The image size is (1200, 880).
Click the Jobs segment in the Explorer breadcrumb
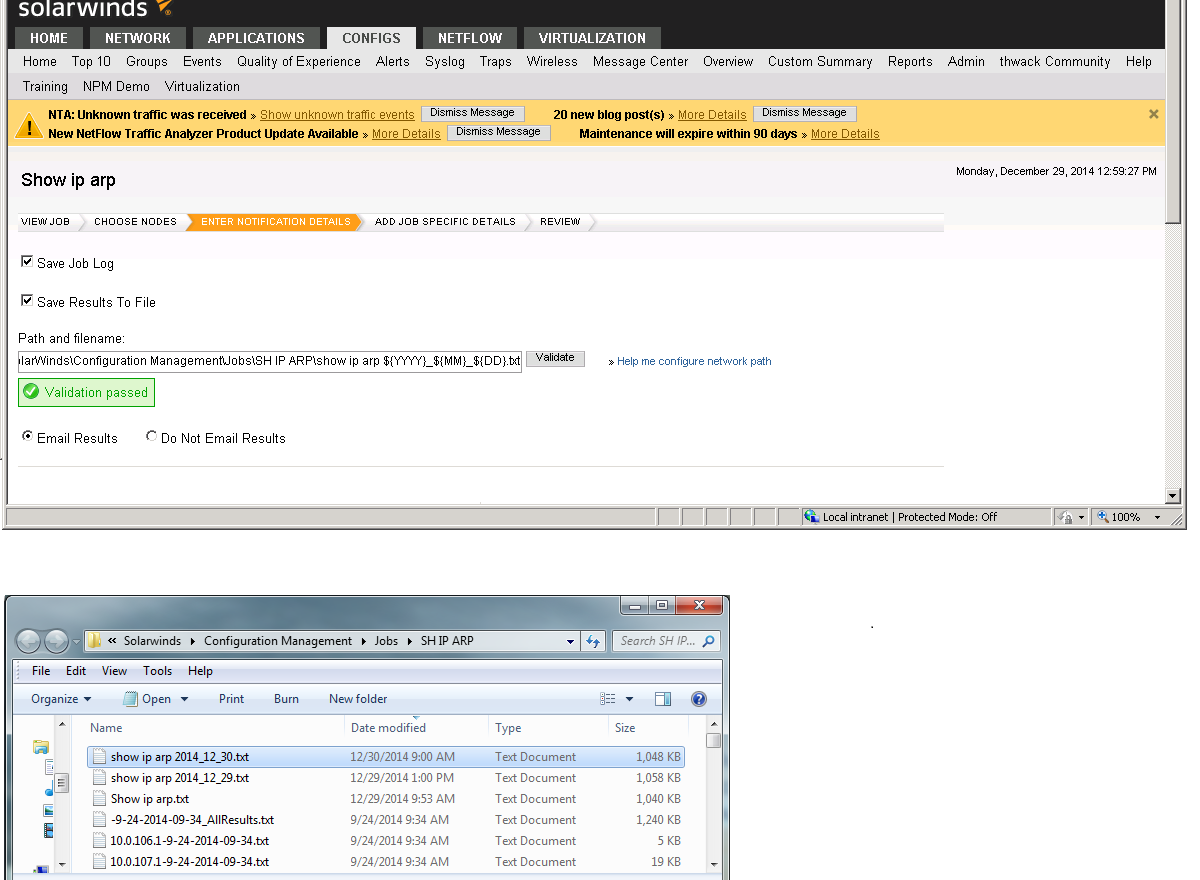click(x=386, y=641)
